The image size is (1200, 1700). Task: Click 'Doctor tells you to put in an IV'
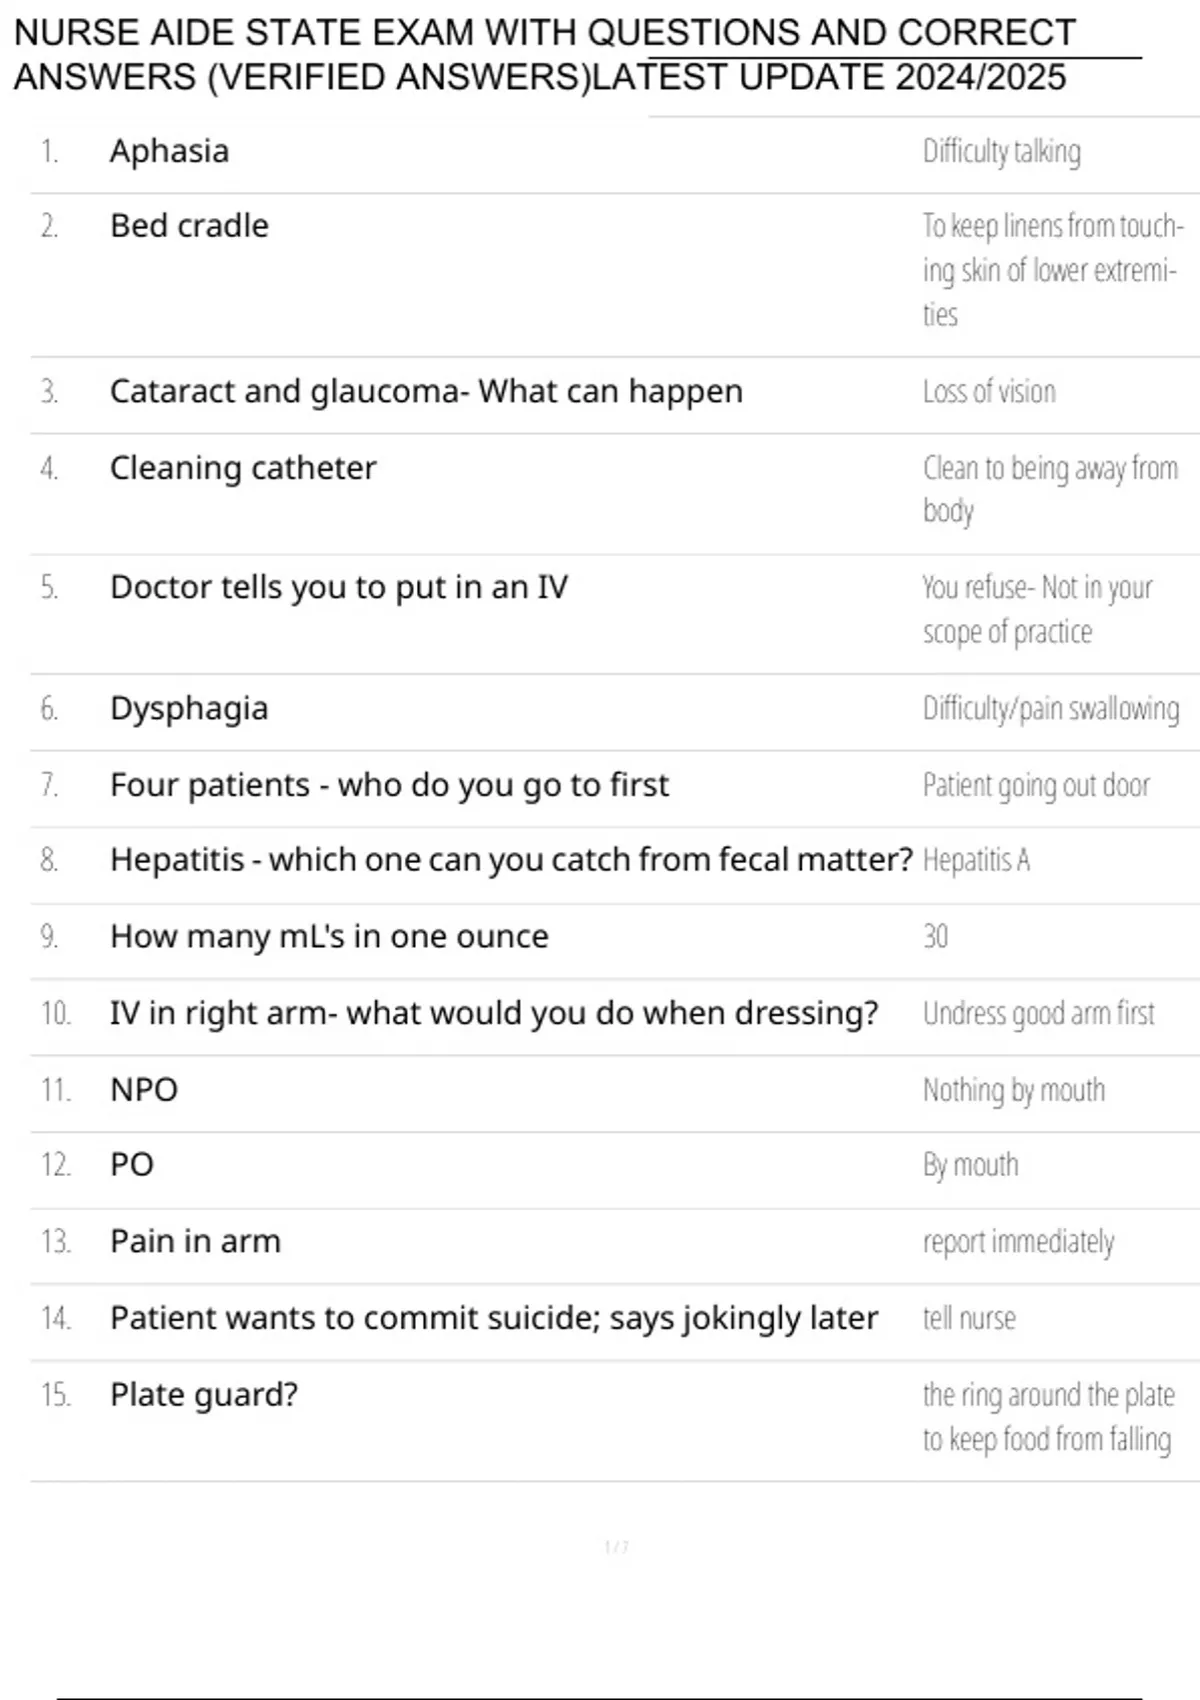339,587
